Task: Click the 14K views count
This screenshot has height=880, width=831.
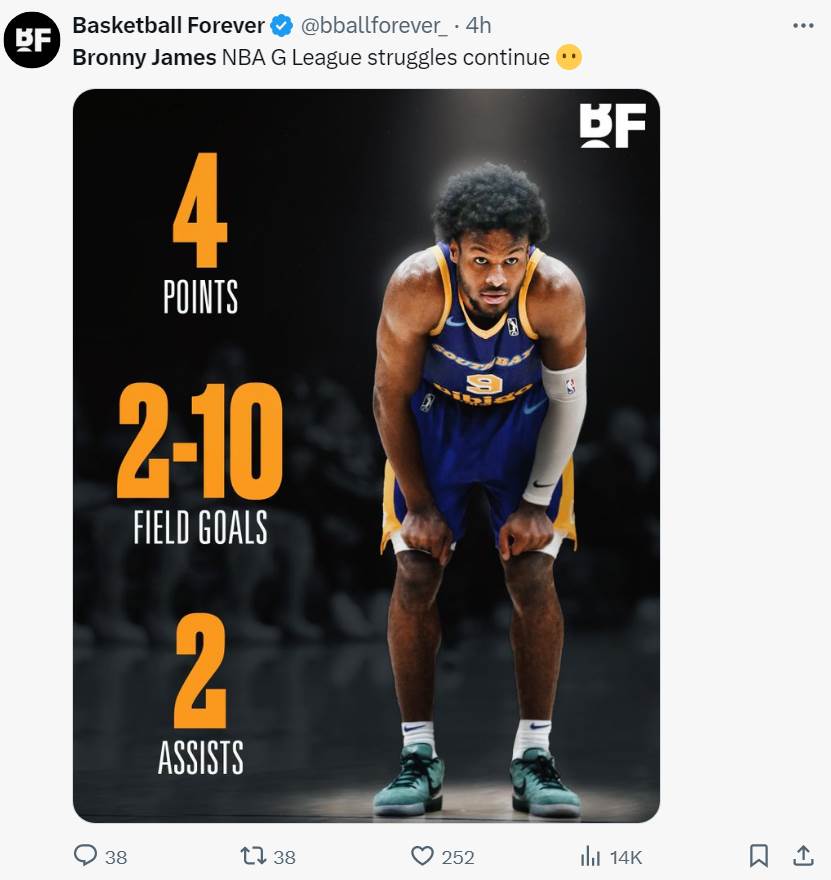Action: pos(626,858)
